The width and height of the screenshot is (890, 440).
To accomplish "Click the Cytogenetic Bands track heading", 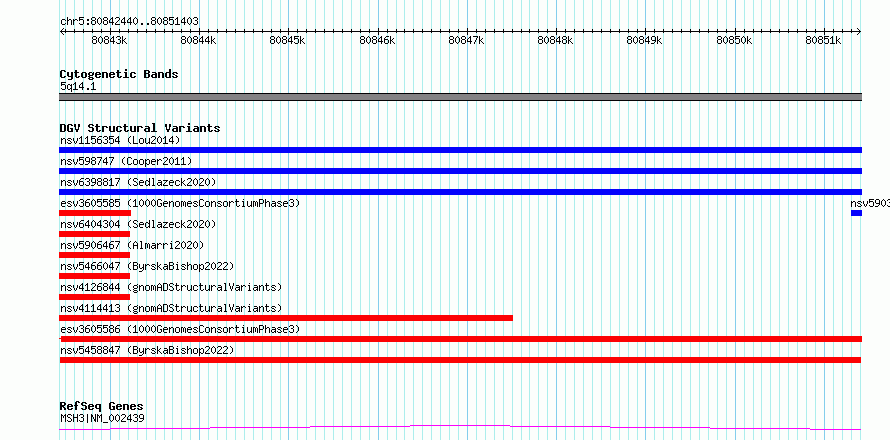I will point(119,74).
